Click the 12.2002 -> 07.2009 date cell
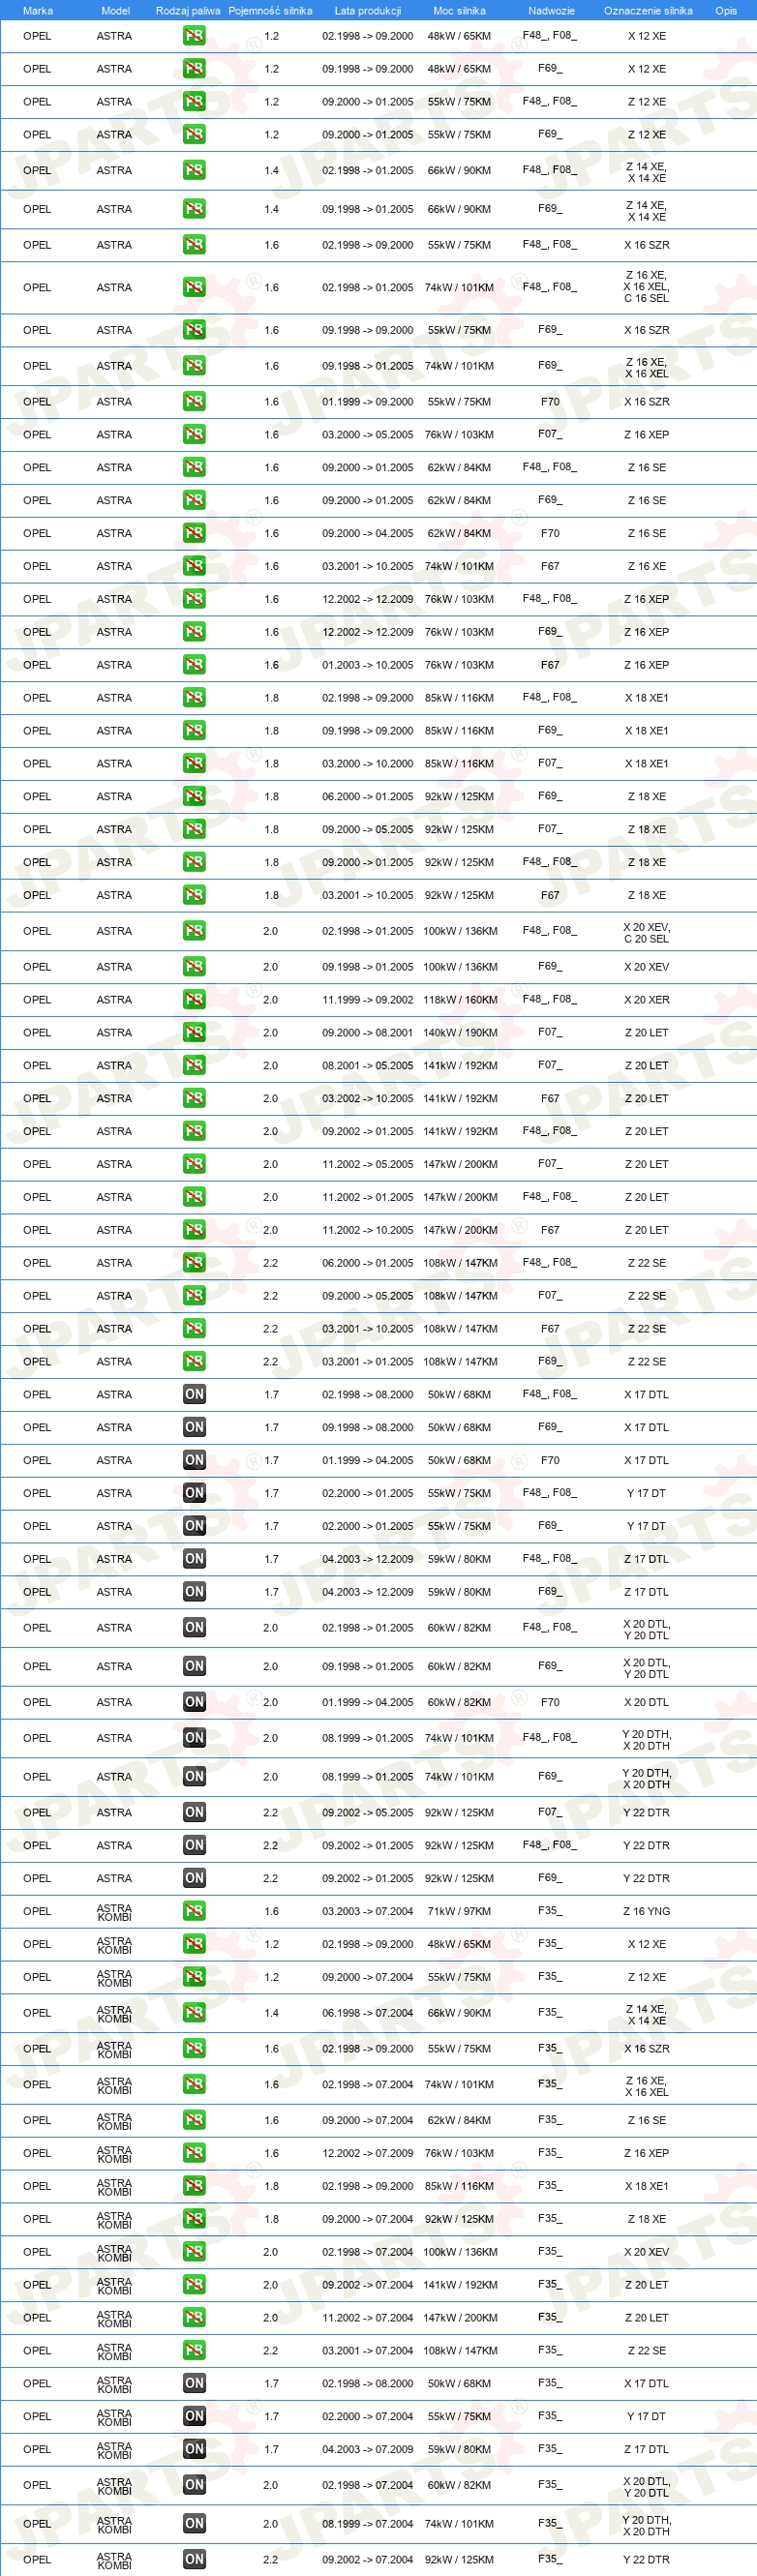Screen dimensions: 757x2576 pos(368,2154)
